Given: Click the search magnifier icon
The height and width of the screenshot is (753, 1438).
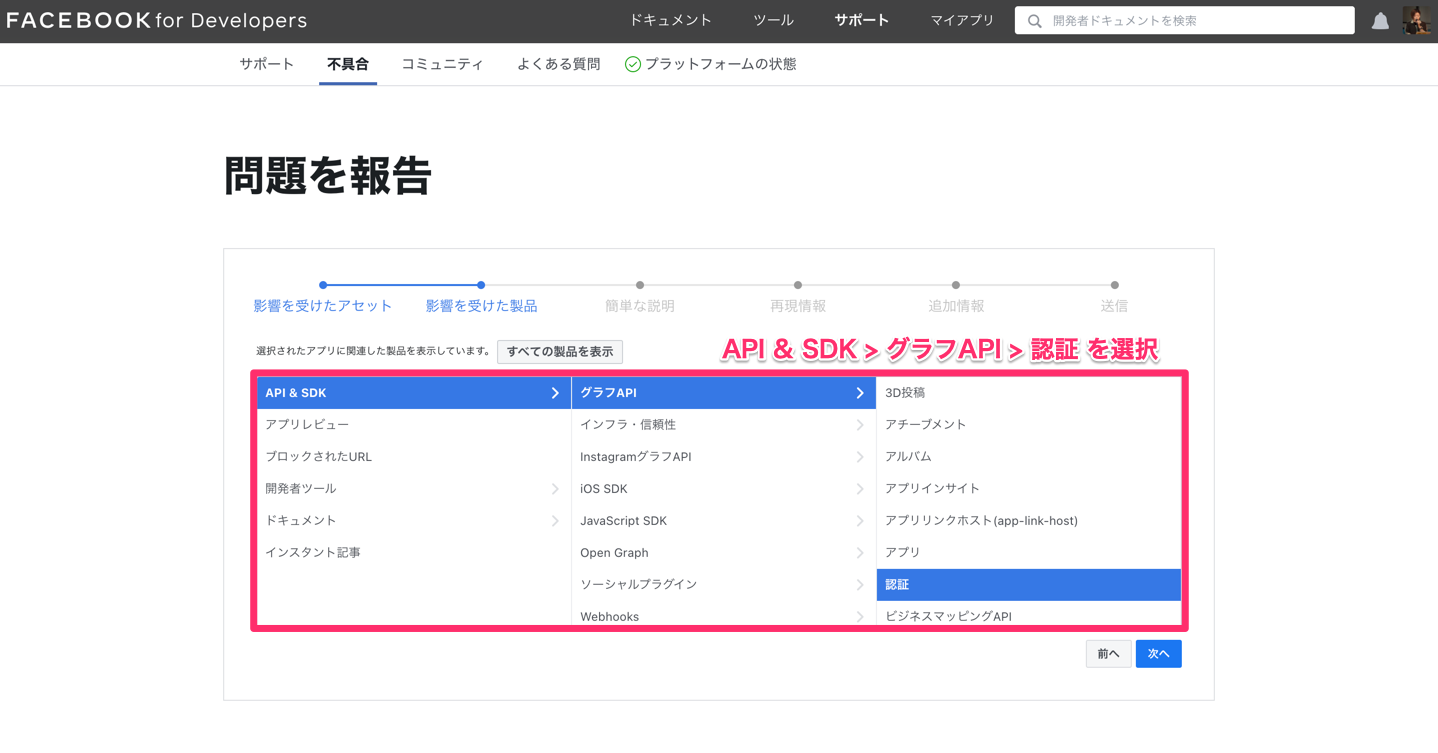Looking at the screenshot, I should click(x=1035, y=21).
